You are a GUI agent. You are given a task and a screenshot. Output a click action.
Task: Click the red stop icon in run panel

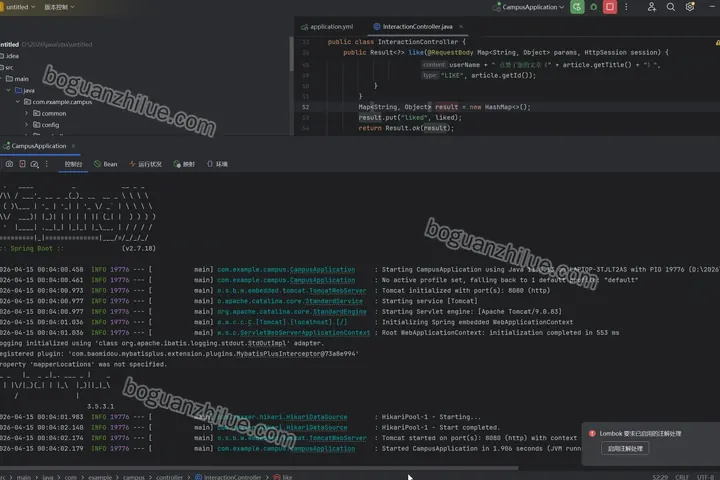click(22, 164)
